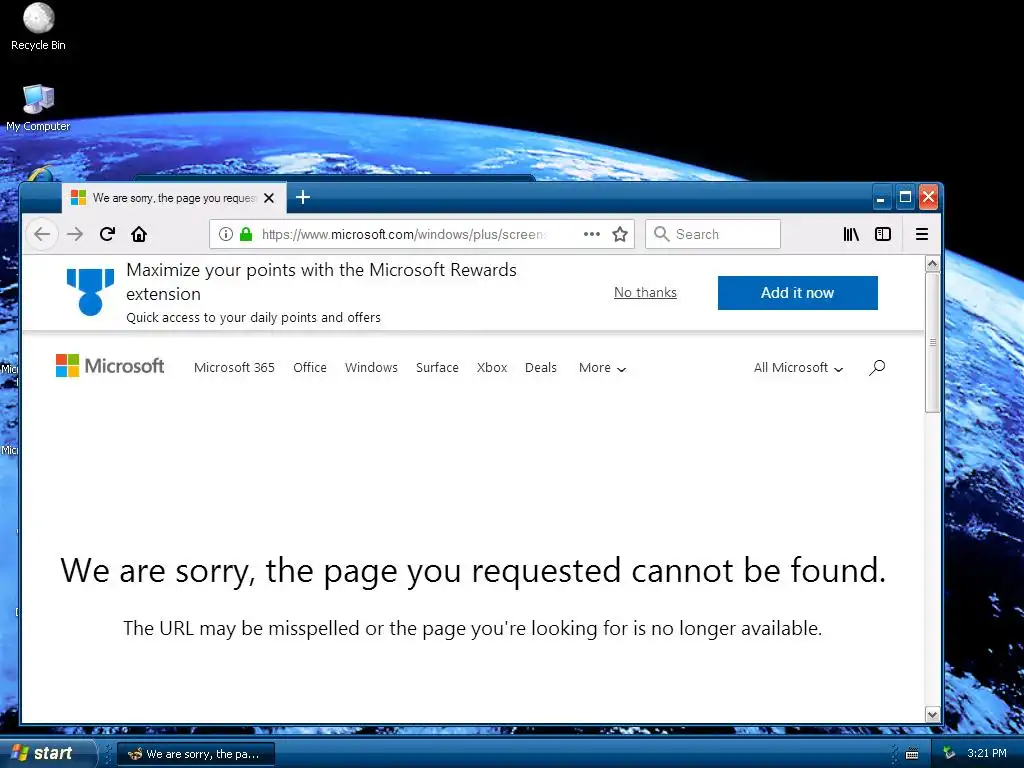Click the green padlock security icon
Screen dimensions: 1024x768
[246, 234]
